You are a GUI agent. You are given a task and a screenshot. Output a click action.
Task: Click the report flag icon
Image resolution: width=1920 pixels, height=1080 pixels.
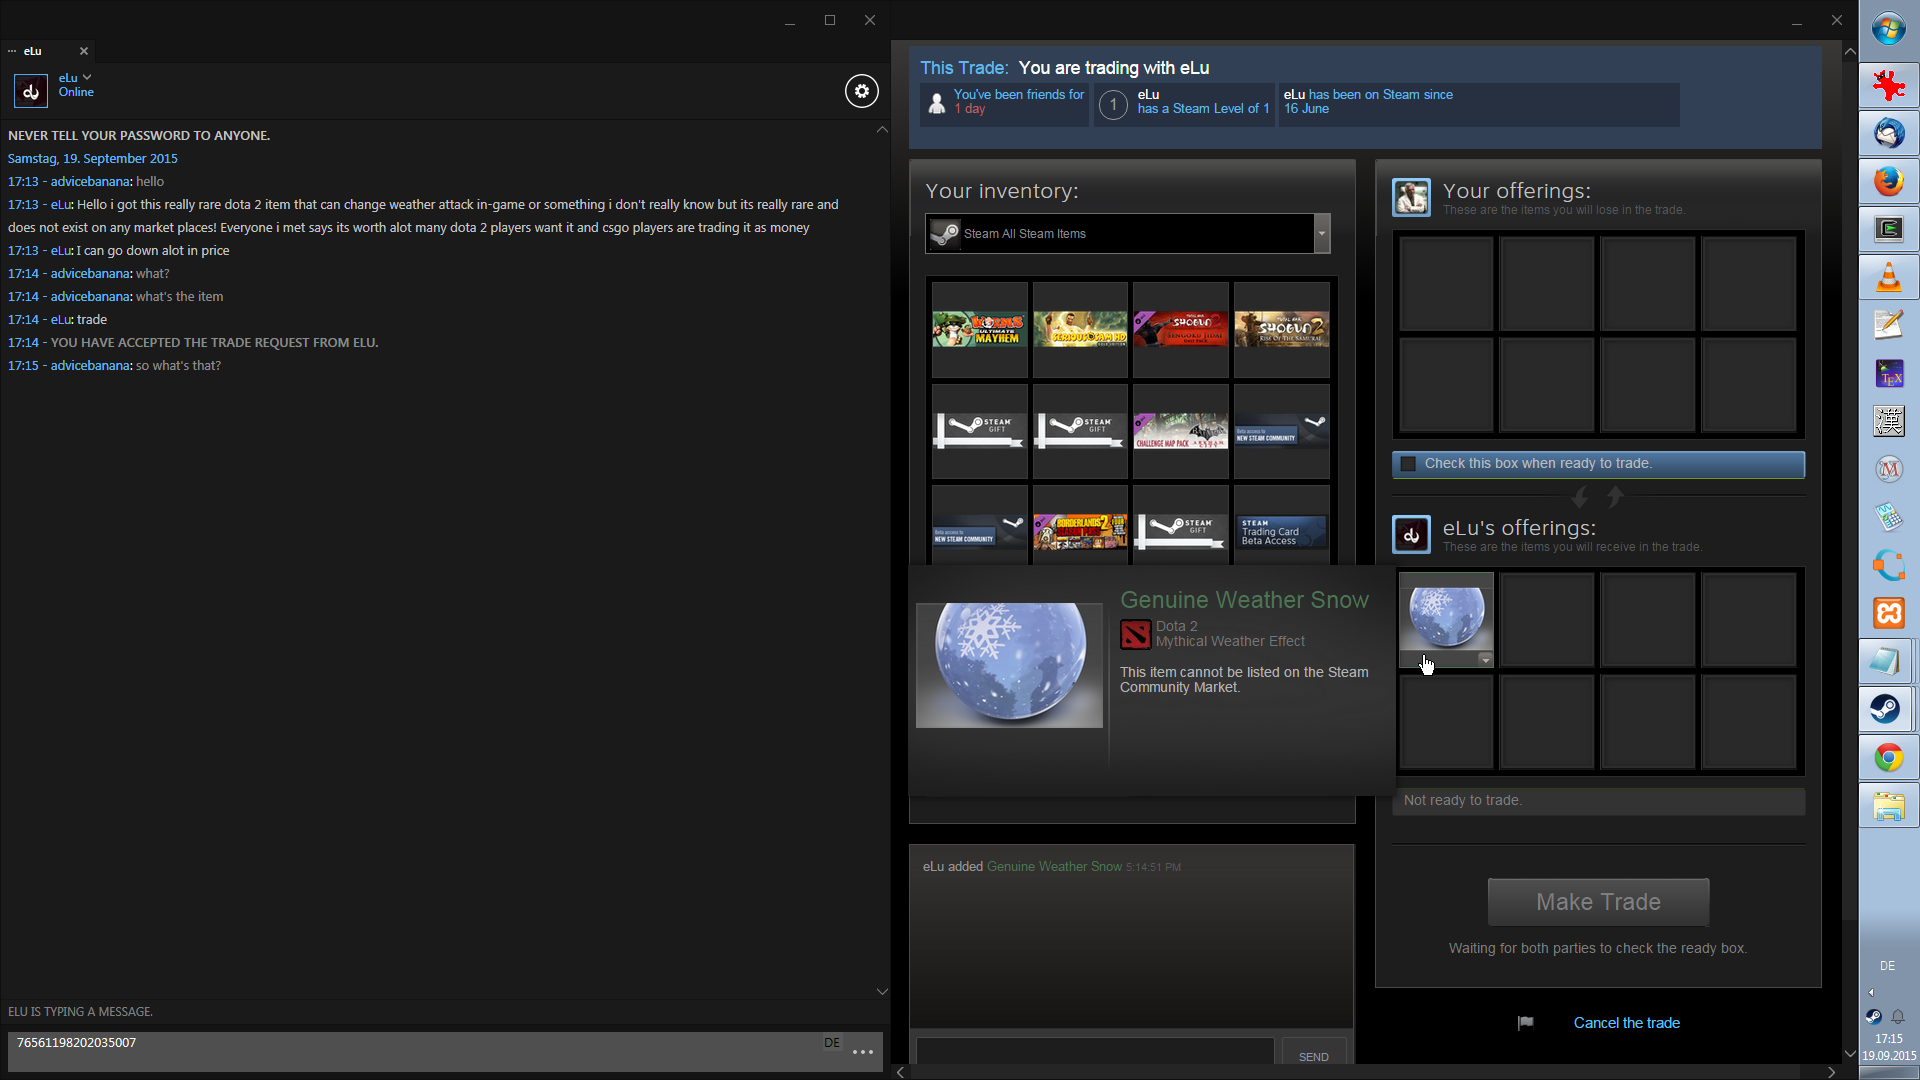click(1525, 1022)
